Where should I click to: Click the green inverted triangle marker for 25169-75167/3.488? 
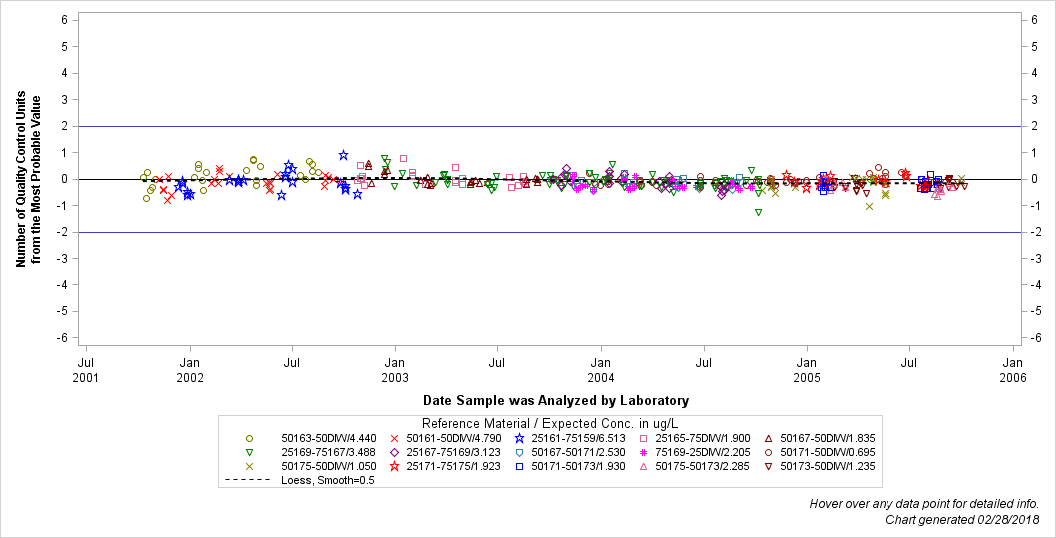pos(249,452)
